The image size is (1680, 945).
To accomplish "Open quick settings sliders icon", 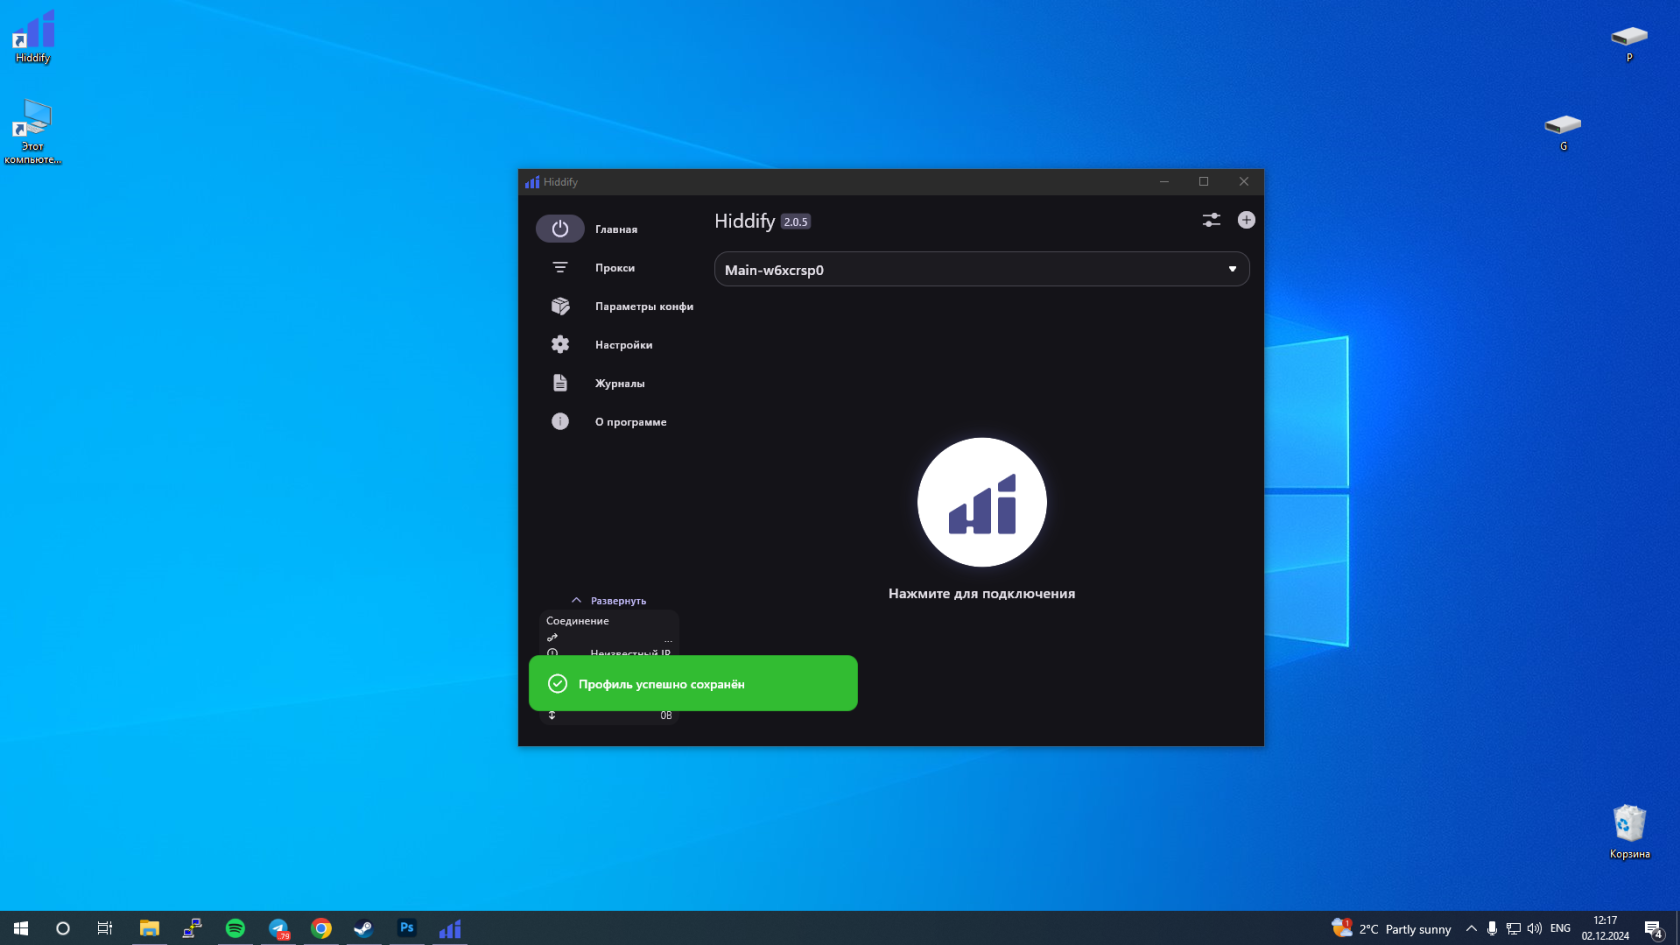I will 1211,220.
